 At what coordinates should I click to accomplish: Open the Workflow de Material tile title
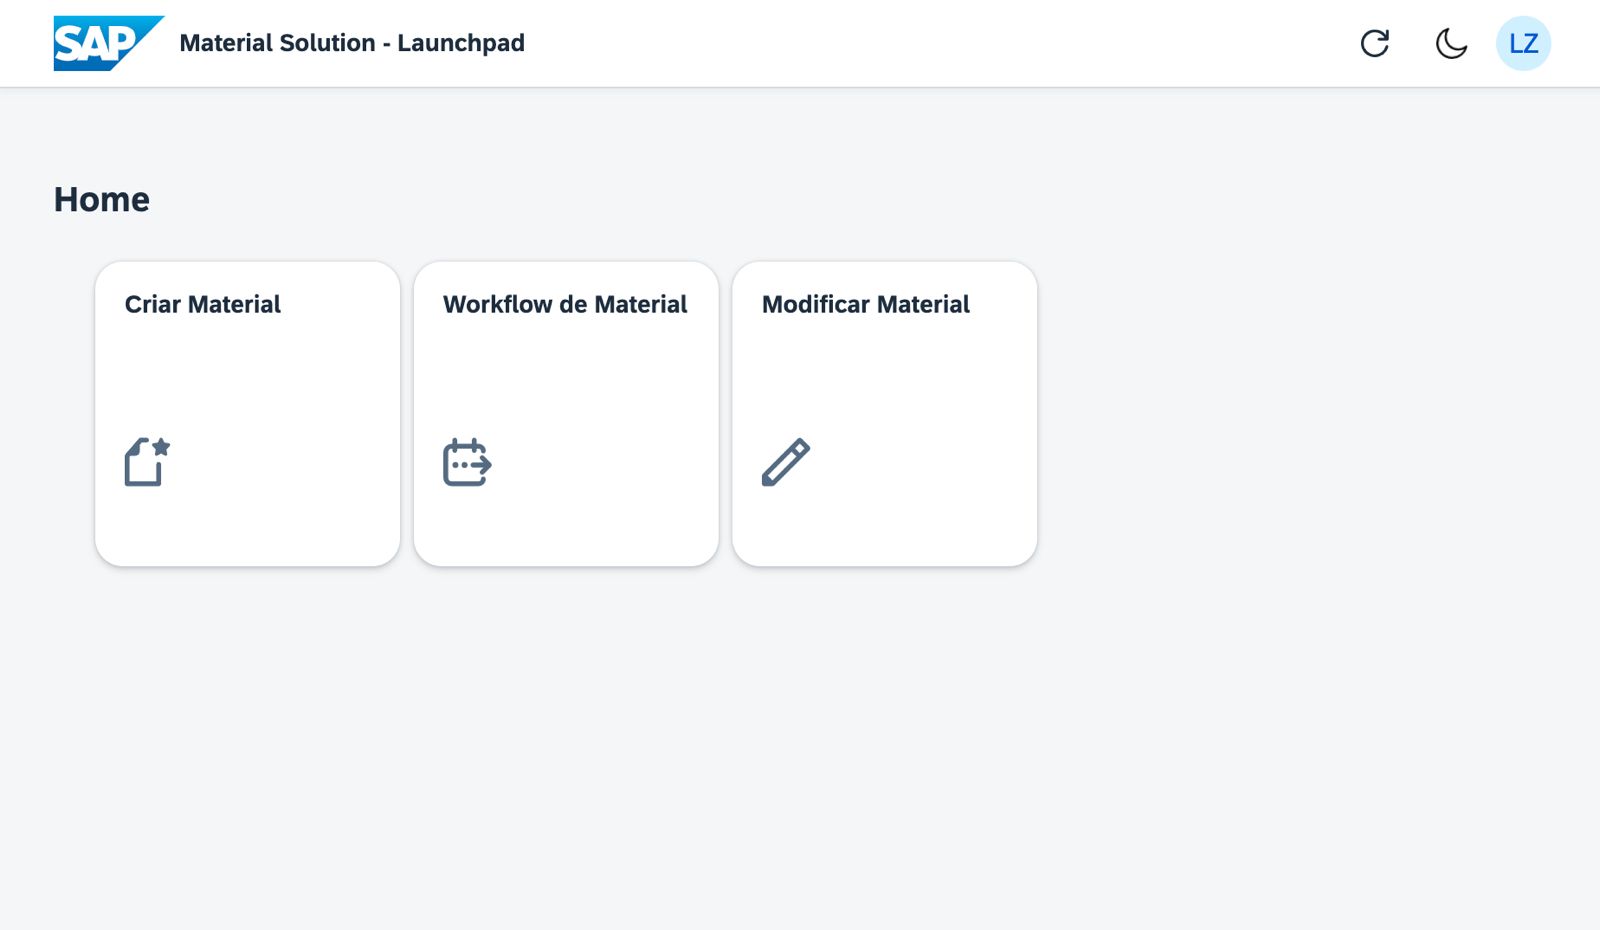[x=565, y=304]
